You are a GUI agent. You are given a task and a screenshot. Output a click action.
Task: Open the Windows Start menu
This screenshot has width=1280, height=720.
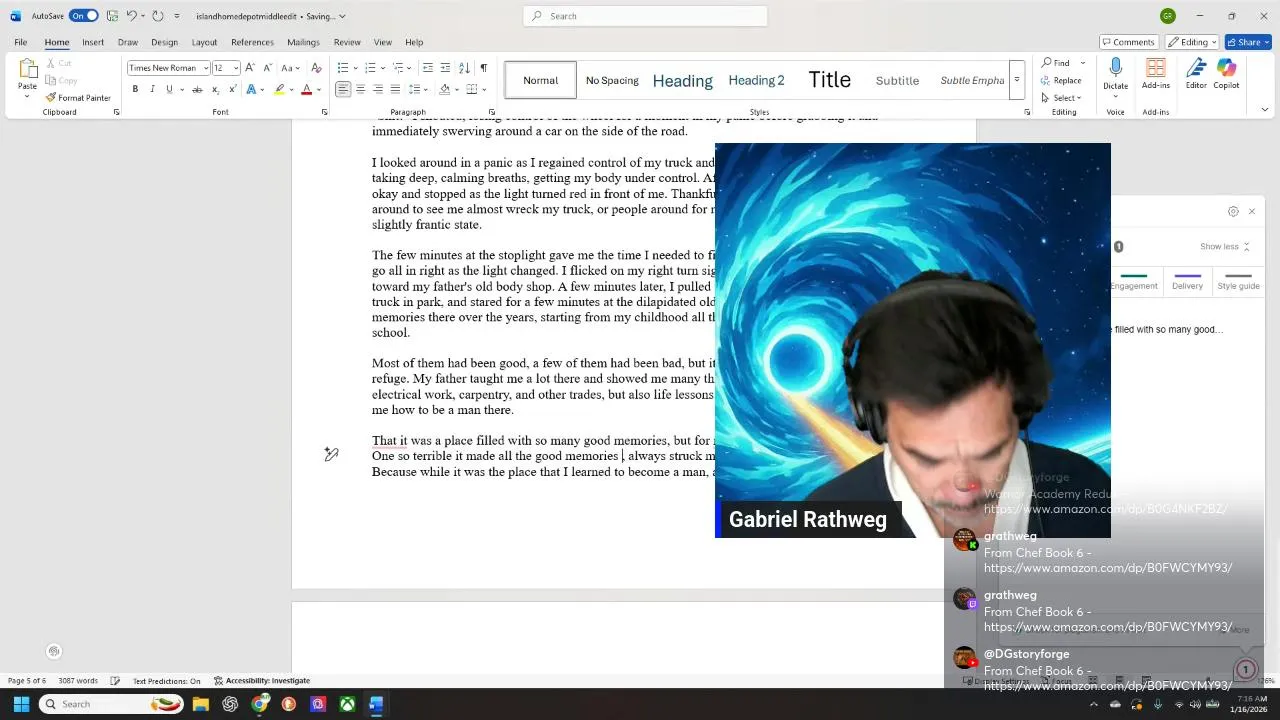click(20, 704)
